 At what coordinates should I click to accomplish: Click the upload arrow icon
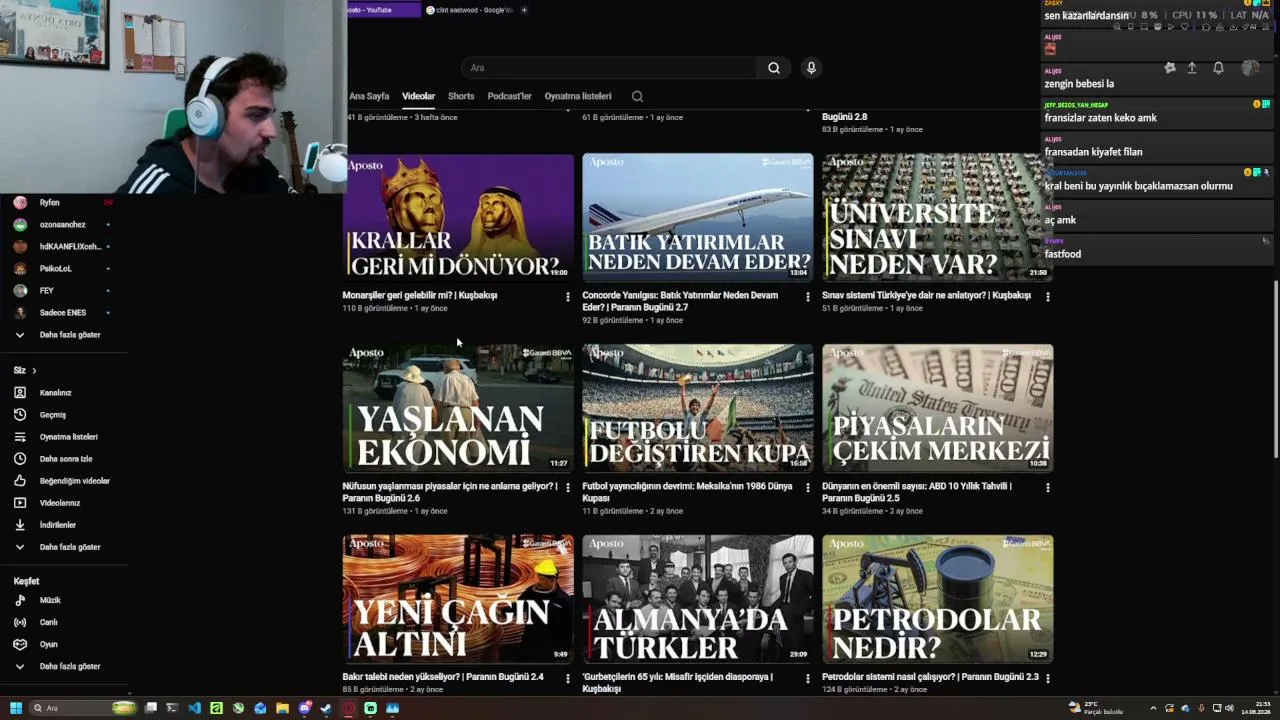[x=1192, y=68]
